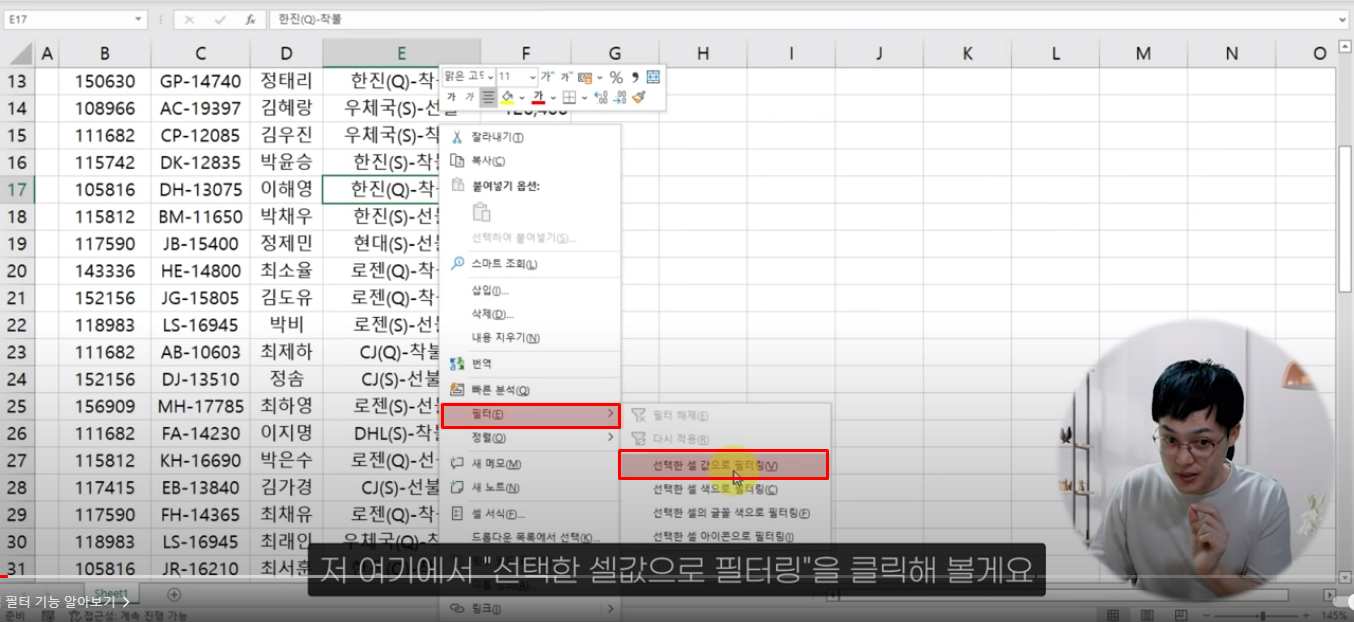Viewport: 1354px width, 622px height.
Task: Click the 번역 translate entry
Action: pyautogui.click(x=530, y=364)
